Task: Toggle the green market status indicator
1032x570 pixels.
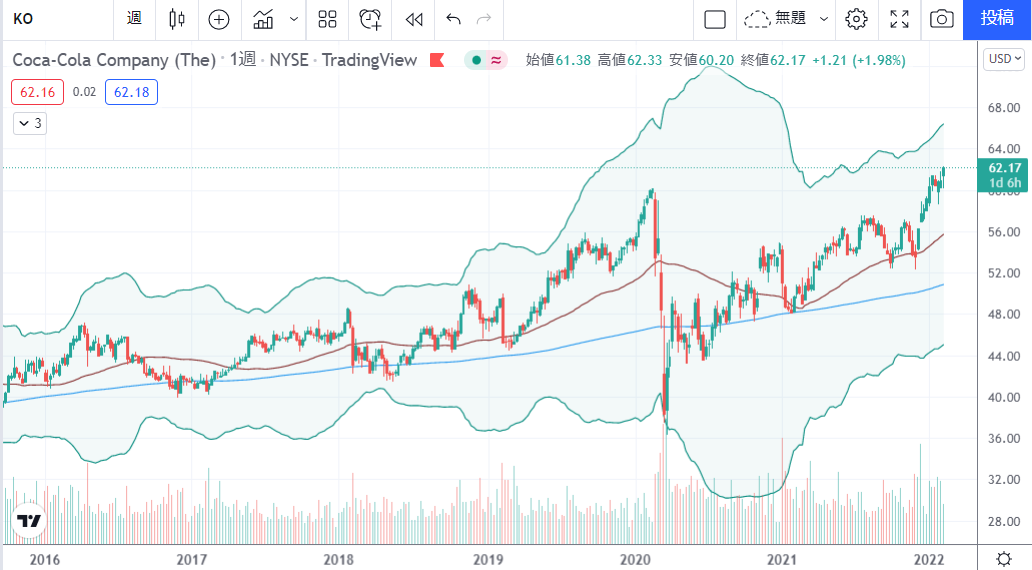Action: [476, 61]
